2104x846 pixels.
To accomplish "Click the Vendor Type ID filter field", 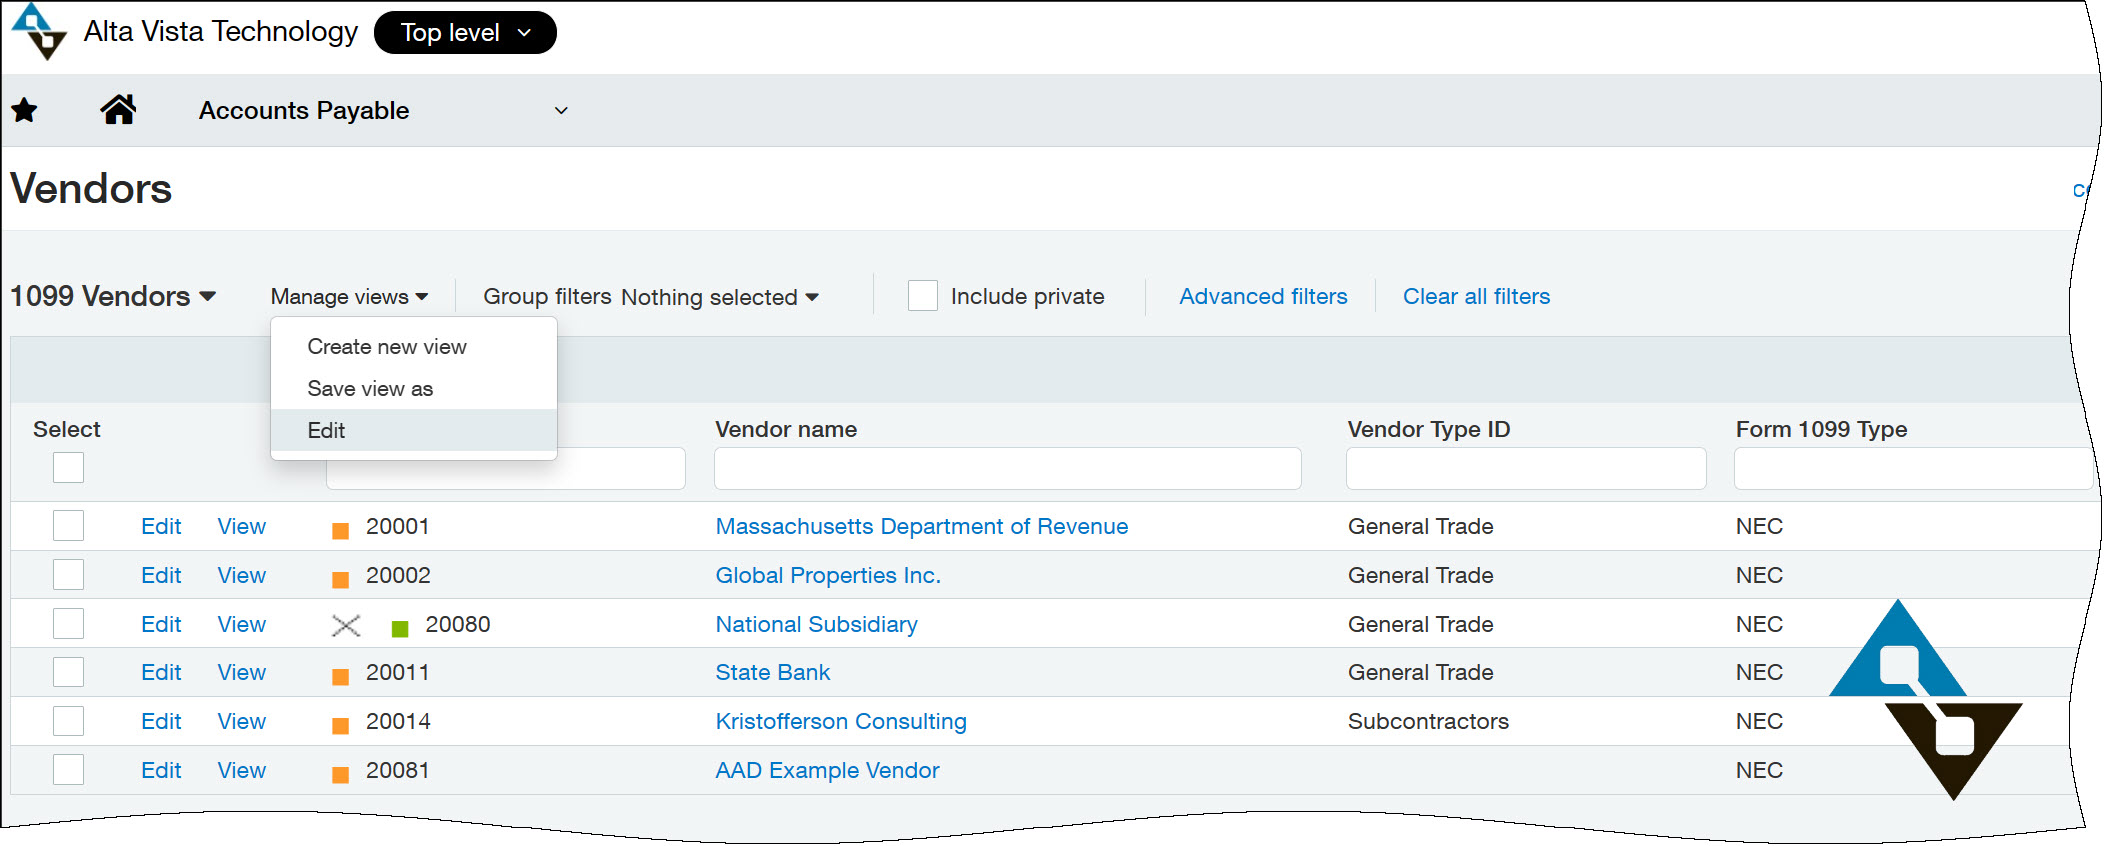I will (1526, 468).
